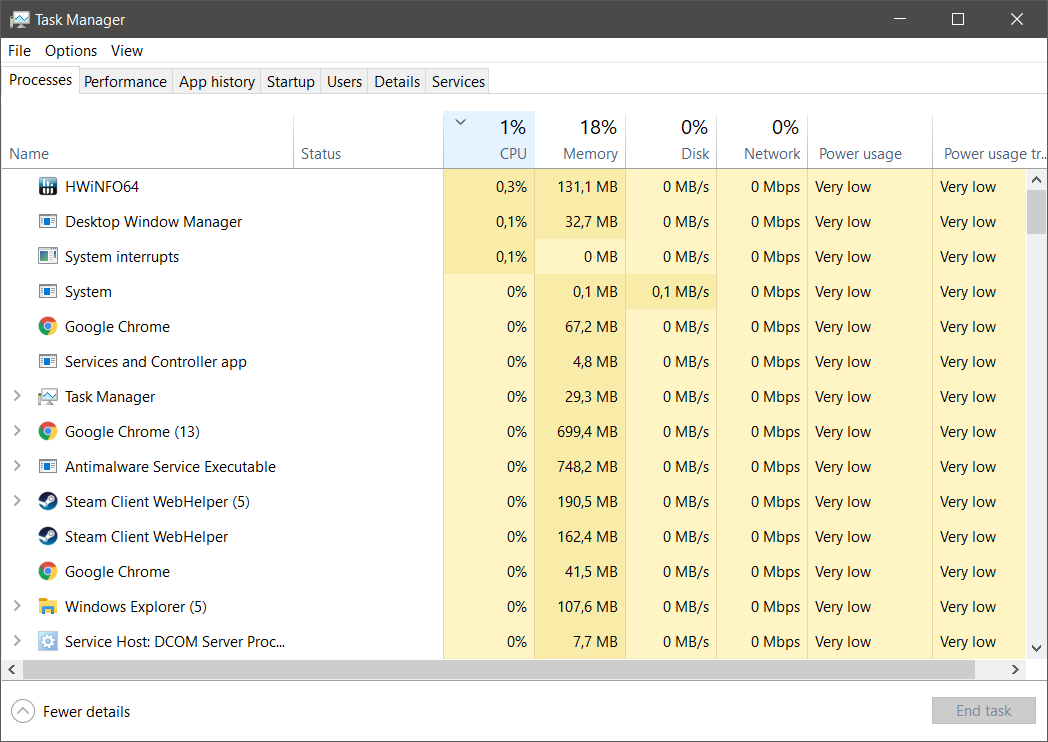
Task: Click the Steam Client WebHelper (5) icon
Action: pyautogui.click(x=47, y=502)
